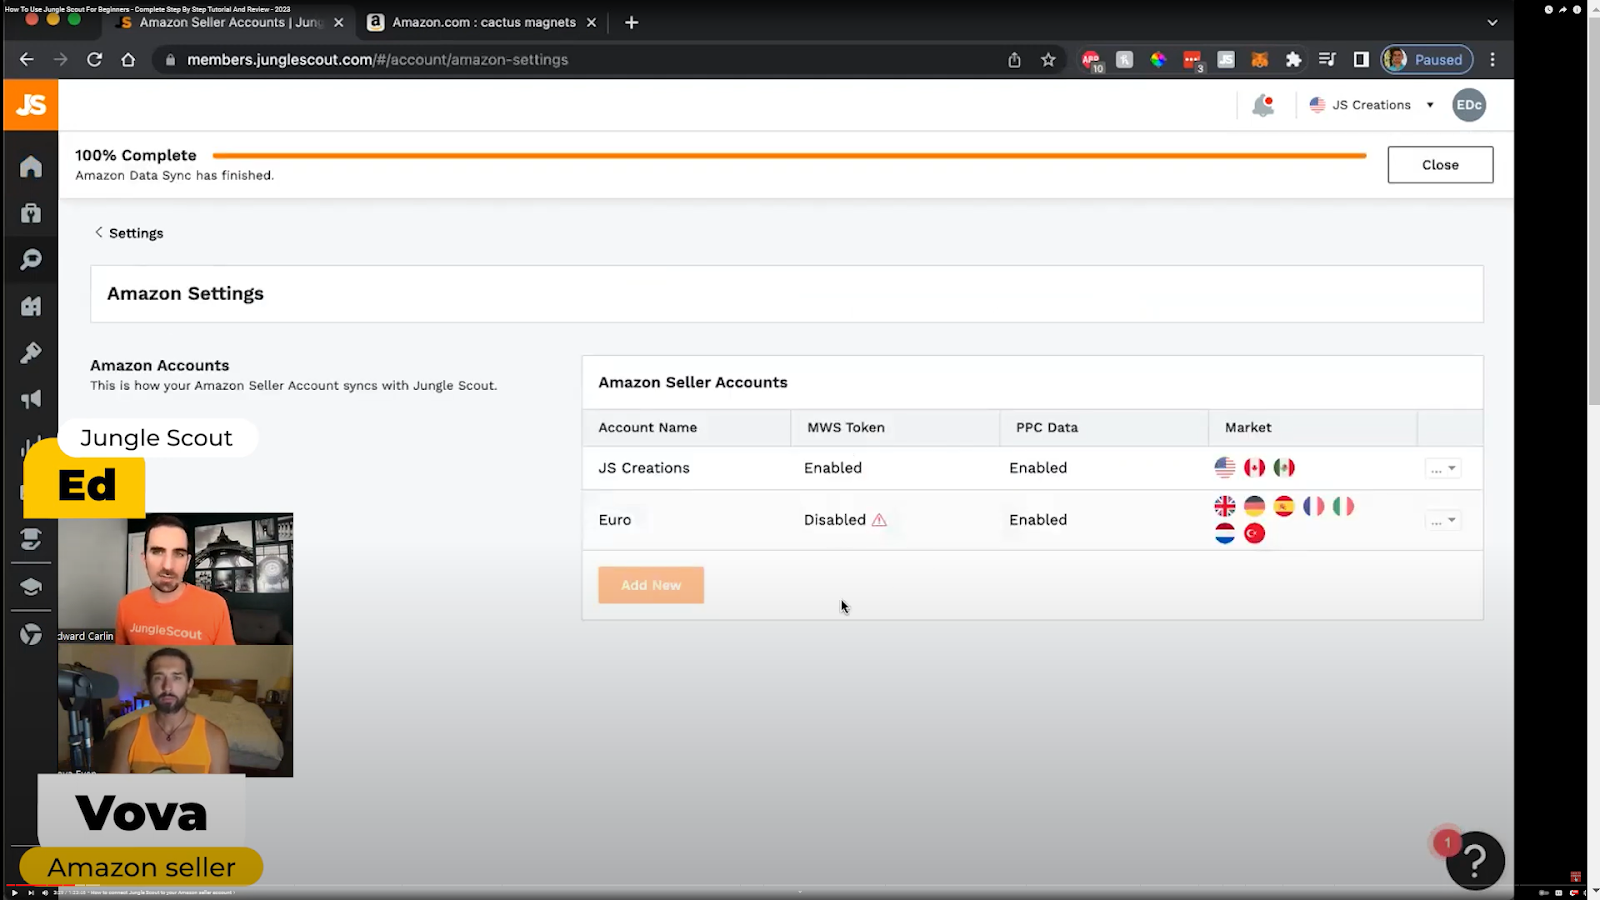
Task: Bookmark this page with the star
Action: click(1048, 60)
